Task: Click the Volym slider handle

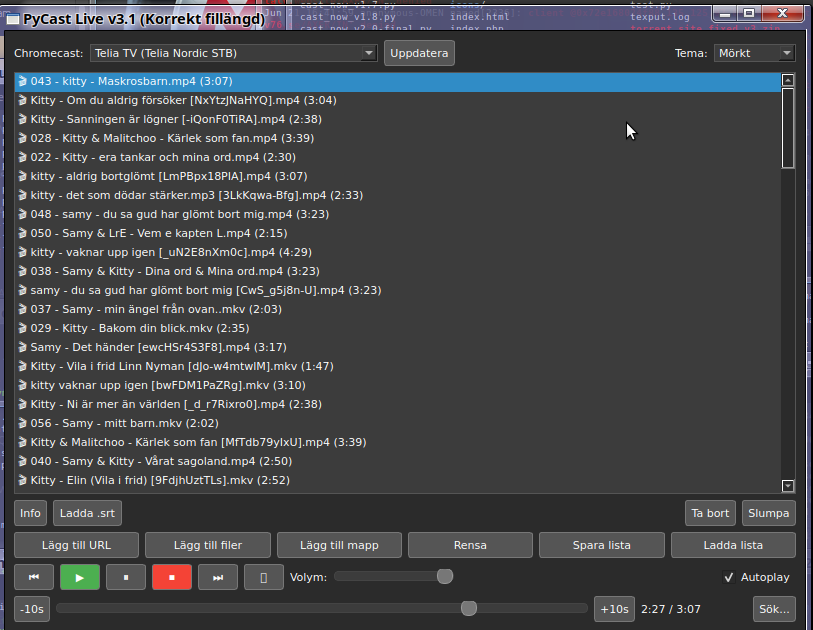Action: [x=445, y=576]
